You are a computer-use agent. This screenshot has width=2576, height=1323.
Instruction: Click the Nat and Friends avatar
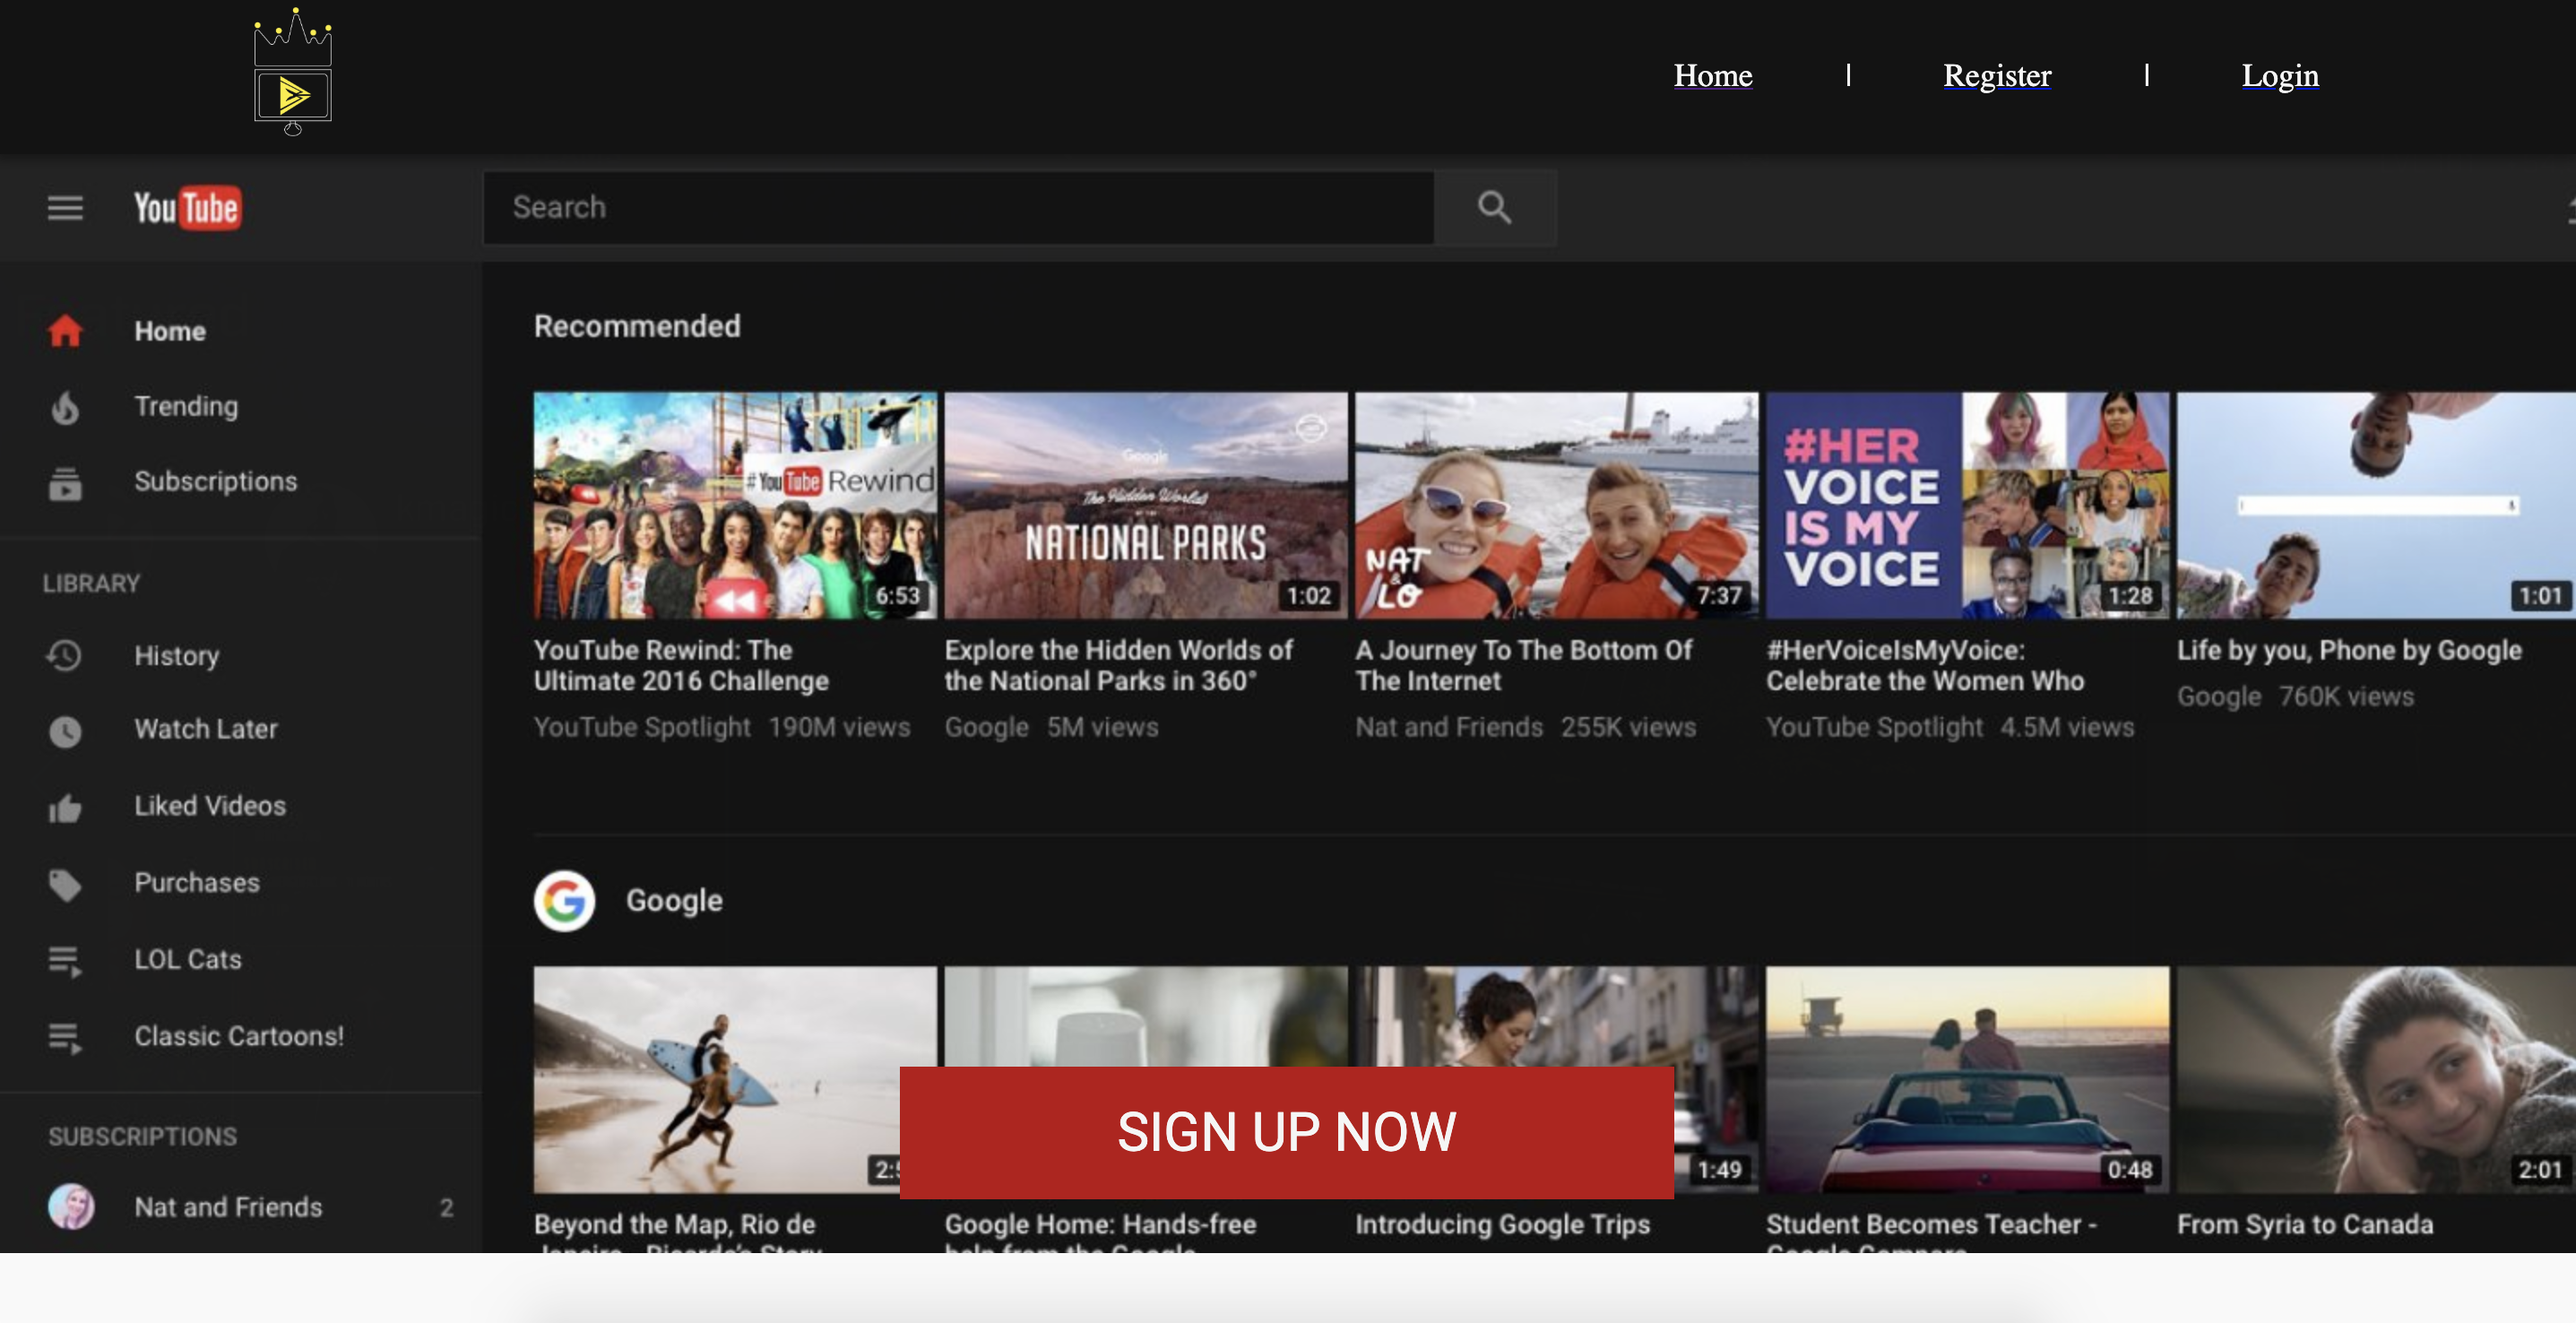71,1207
